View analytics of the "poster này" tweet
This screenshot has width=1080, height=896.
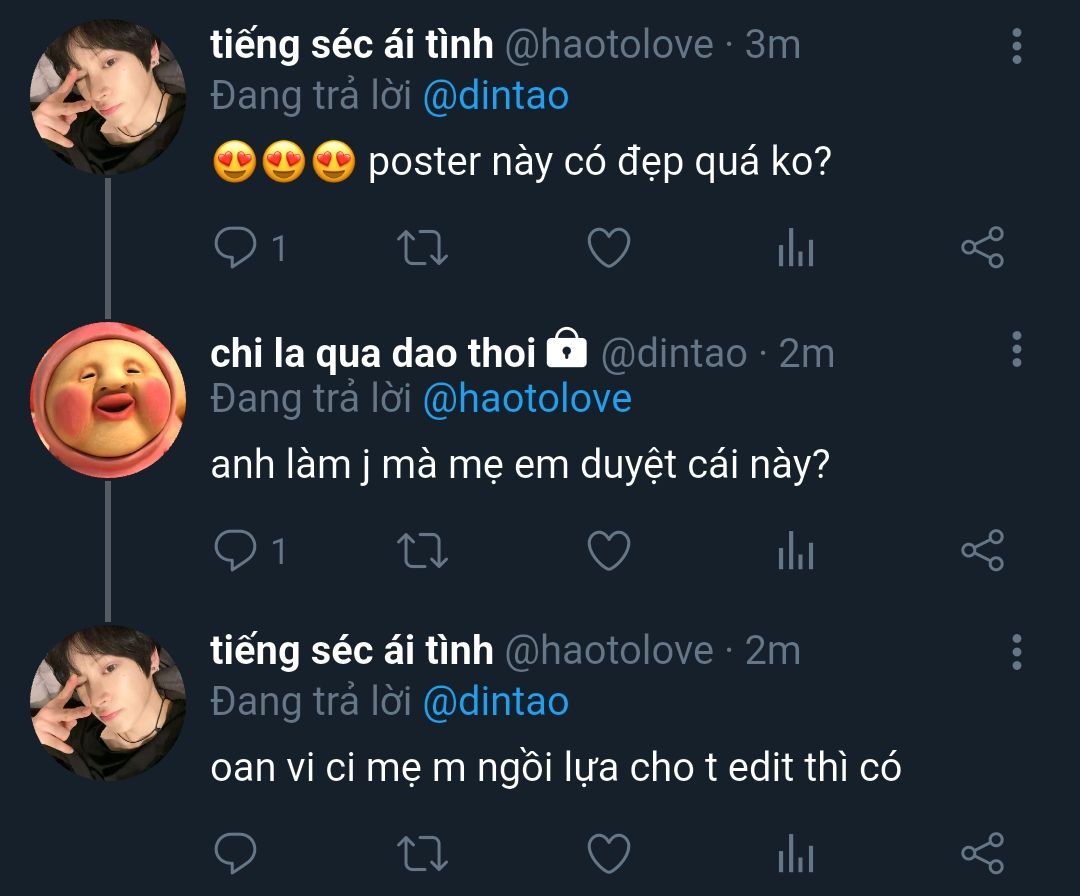(x=796, y=249)
